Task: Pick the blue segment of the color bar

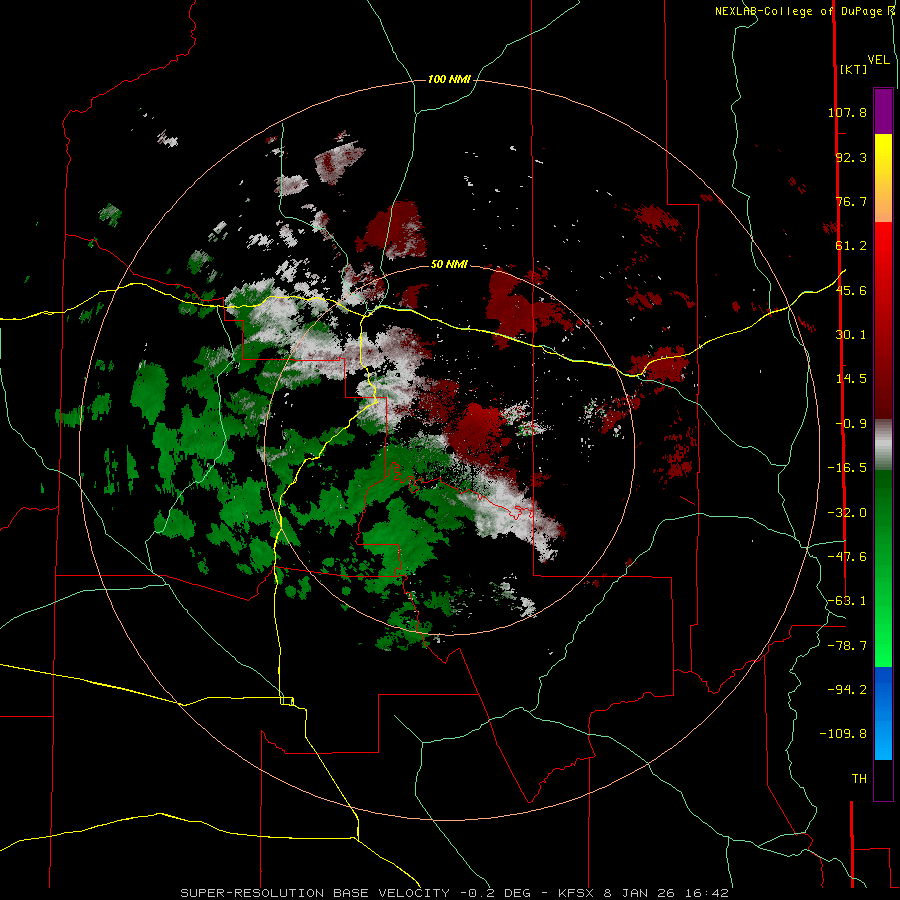Action: pyautogui.click(x=883, y=713)
